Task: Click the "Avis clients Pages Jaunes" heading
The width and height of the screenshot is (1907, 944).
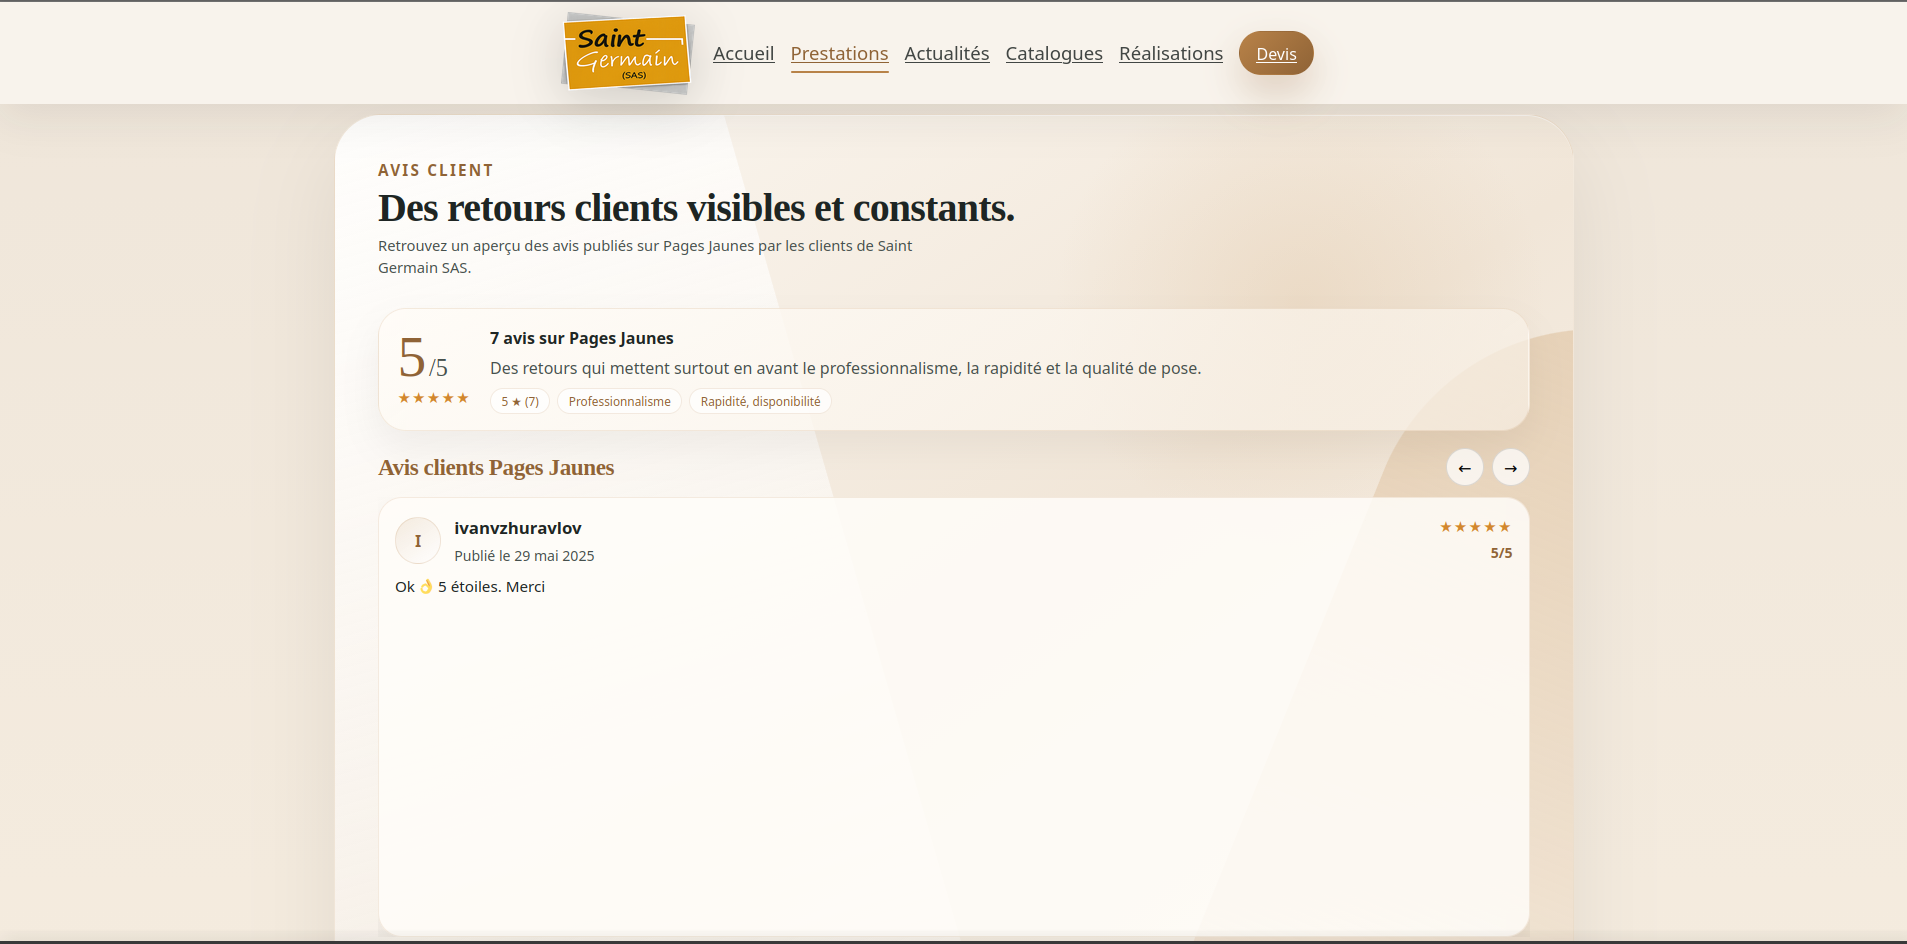Action: [496, 467]
